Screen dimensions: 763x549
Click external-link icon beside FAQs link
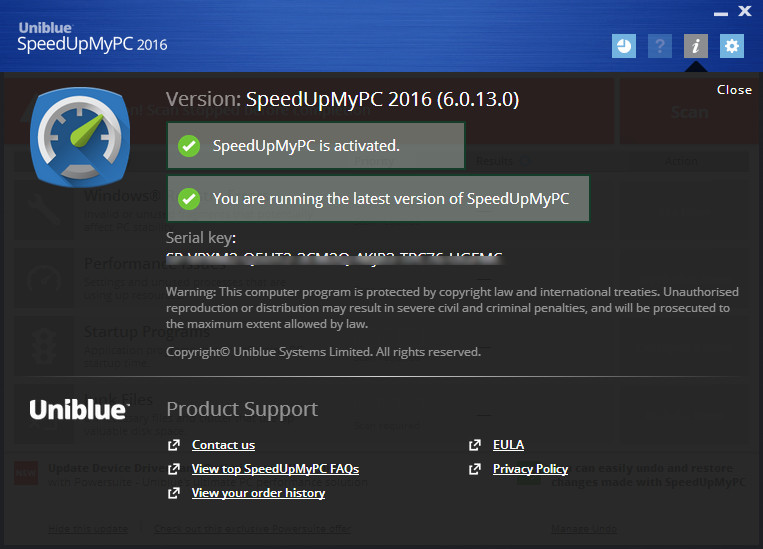pyautogui.click(x=174, y=469)
